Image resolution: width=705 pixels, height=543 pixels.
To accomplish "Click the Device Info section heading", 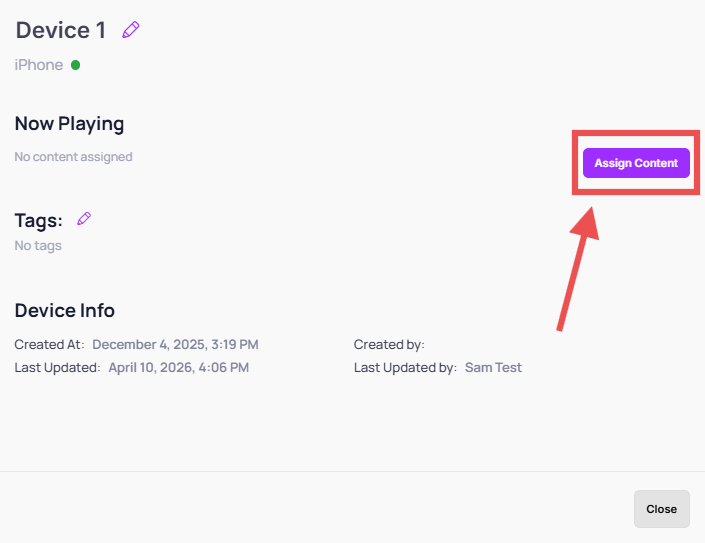I will 65,311.
